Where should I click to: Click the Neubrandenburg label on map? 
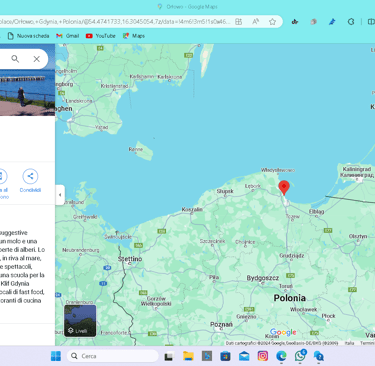(81, 250)
